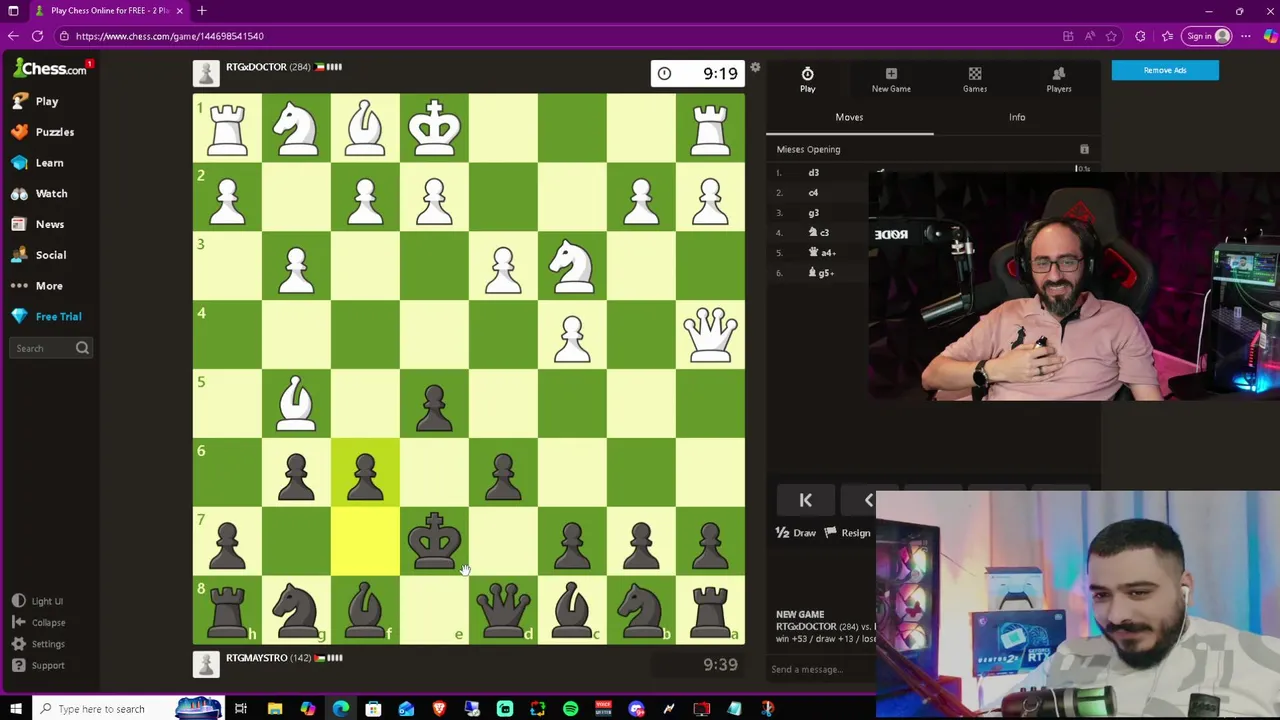Add this page to favorites star

(1111, 36)
